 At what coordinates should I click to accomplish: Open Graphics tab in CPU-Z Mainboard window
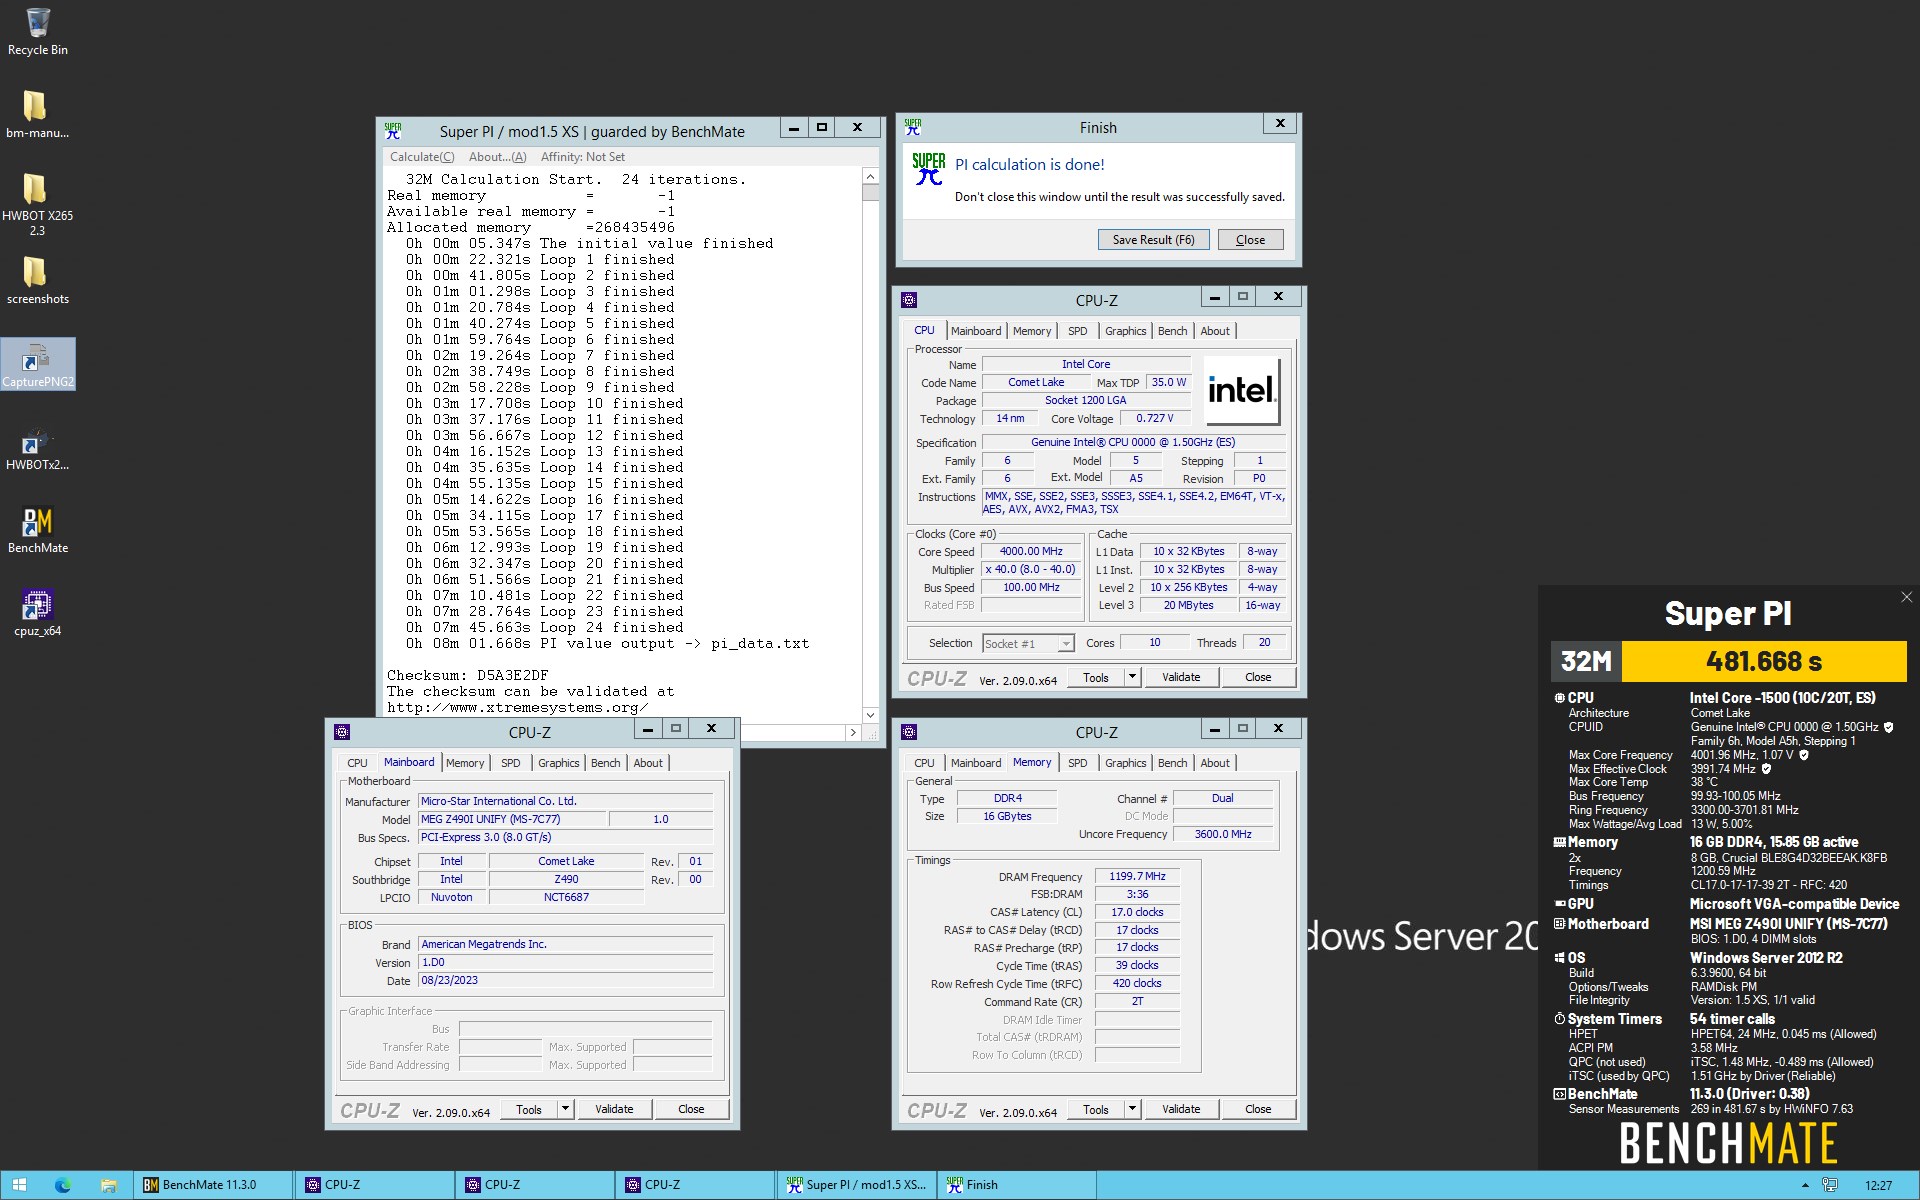tap(558, 763)
